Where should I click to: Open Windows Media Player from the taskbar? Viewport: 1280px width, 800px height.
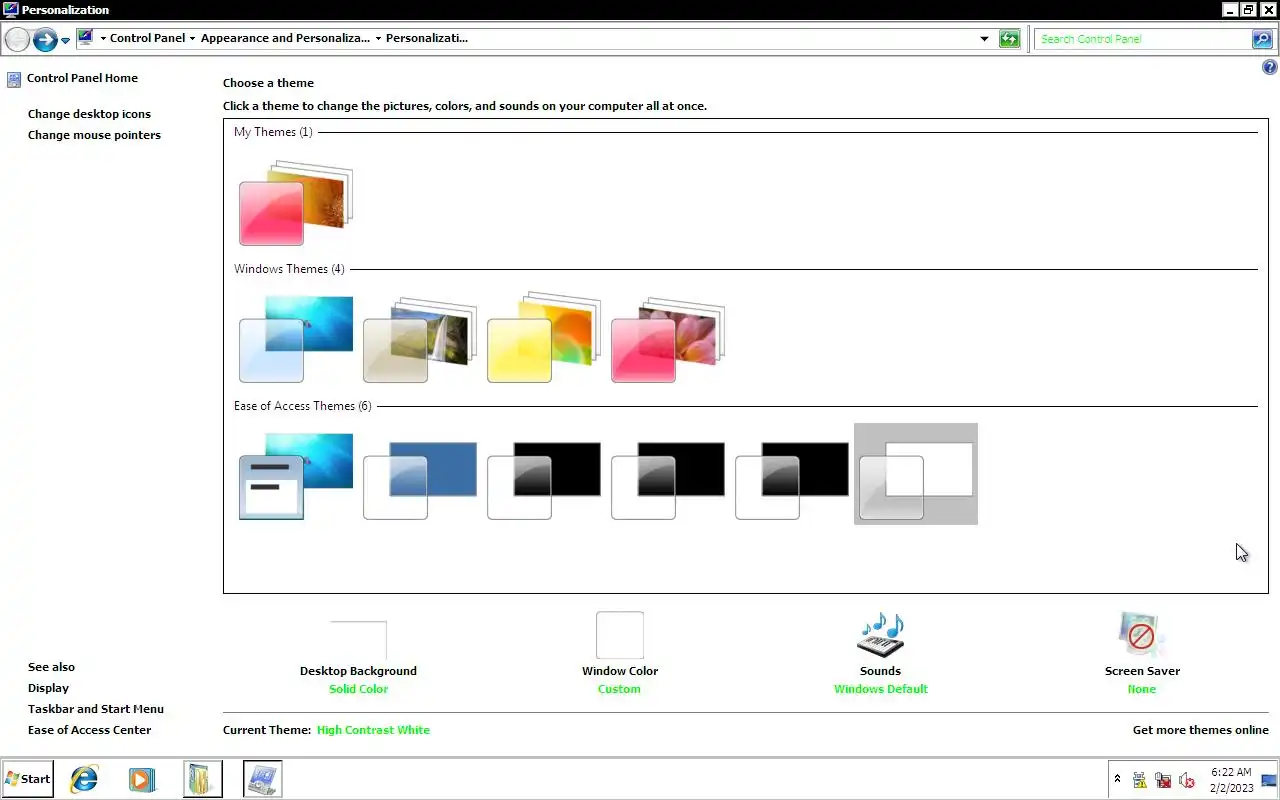142,779
